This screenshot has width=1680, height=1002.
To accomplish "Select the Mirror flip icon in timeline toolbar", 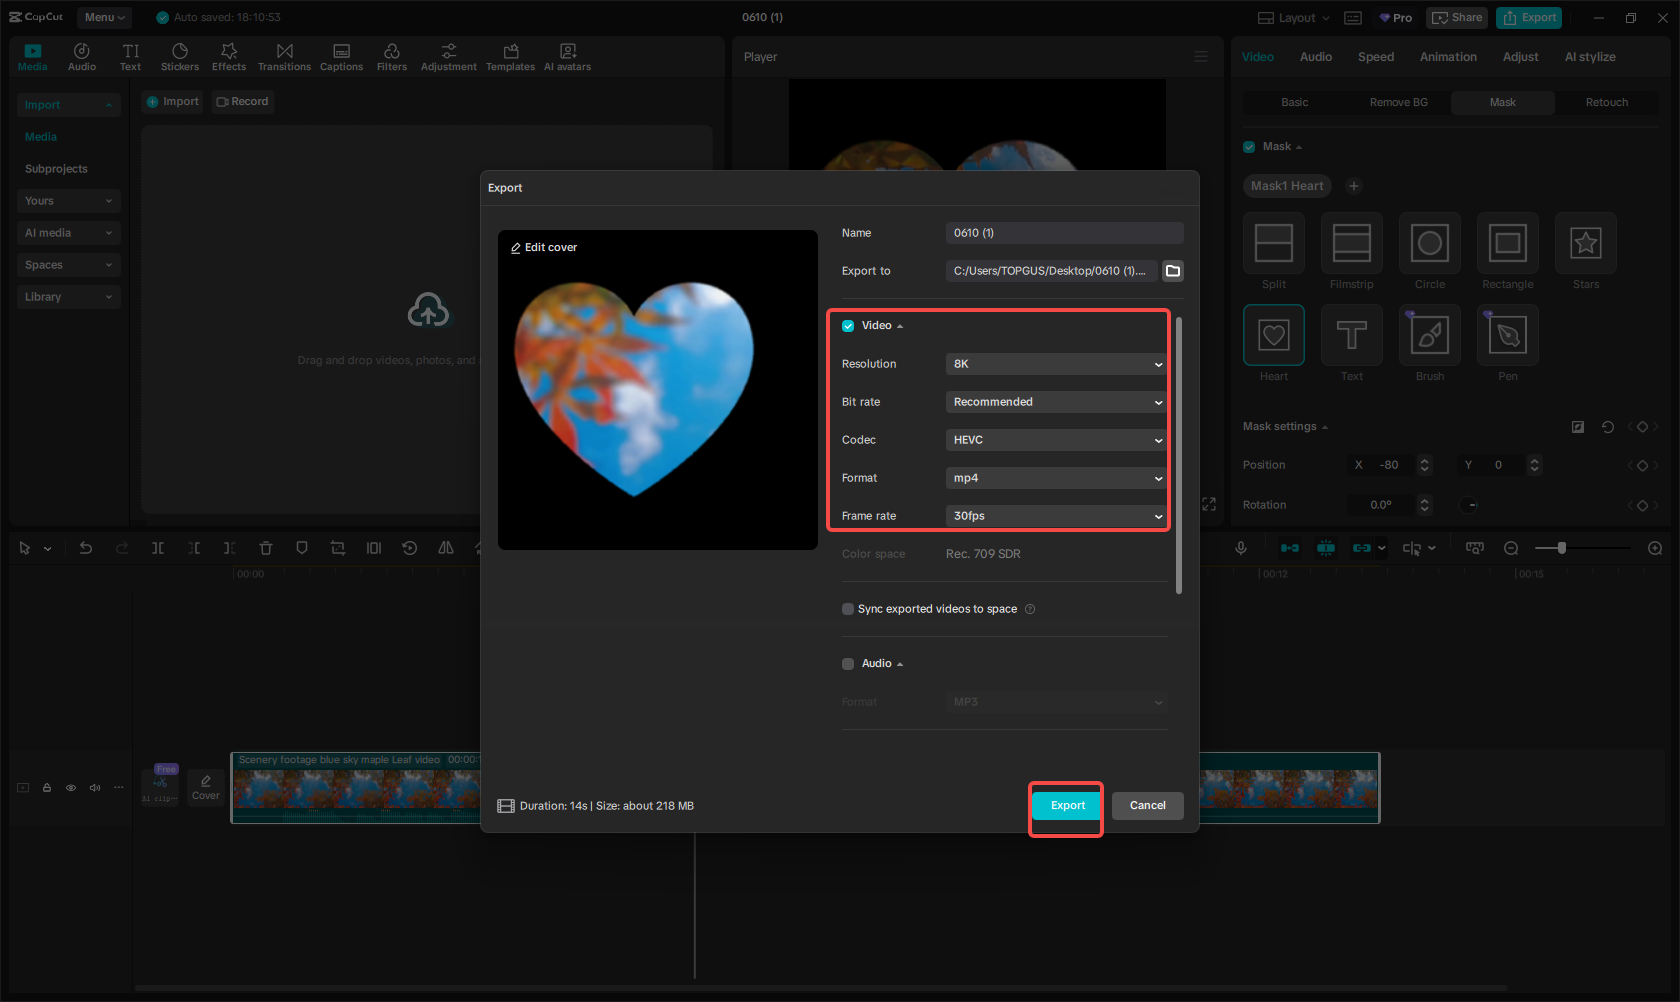I will click(x=445, y=548).
